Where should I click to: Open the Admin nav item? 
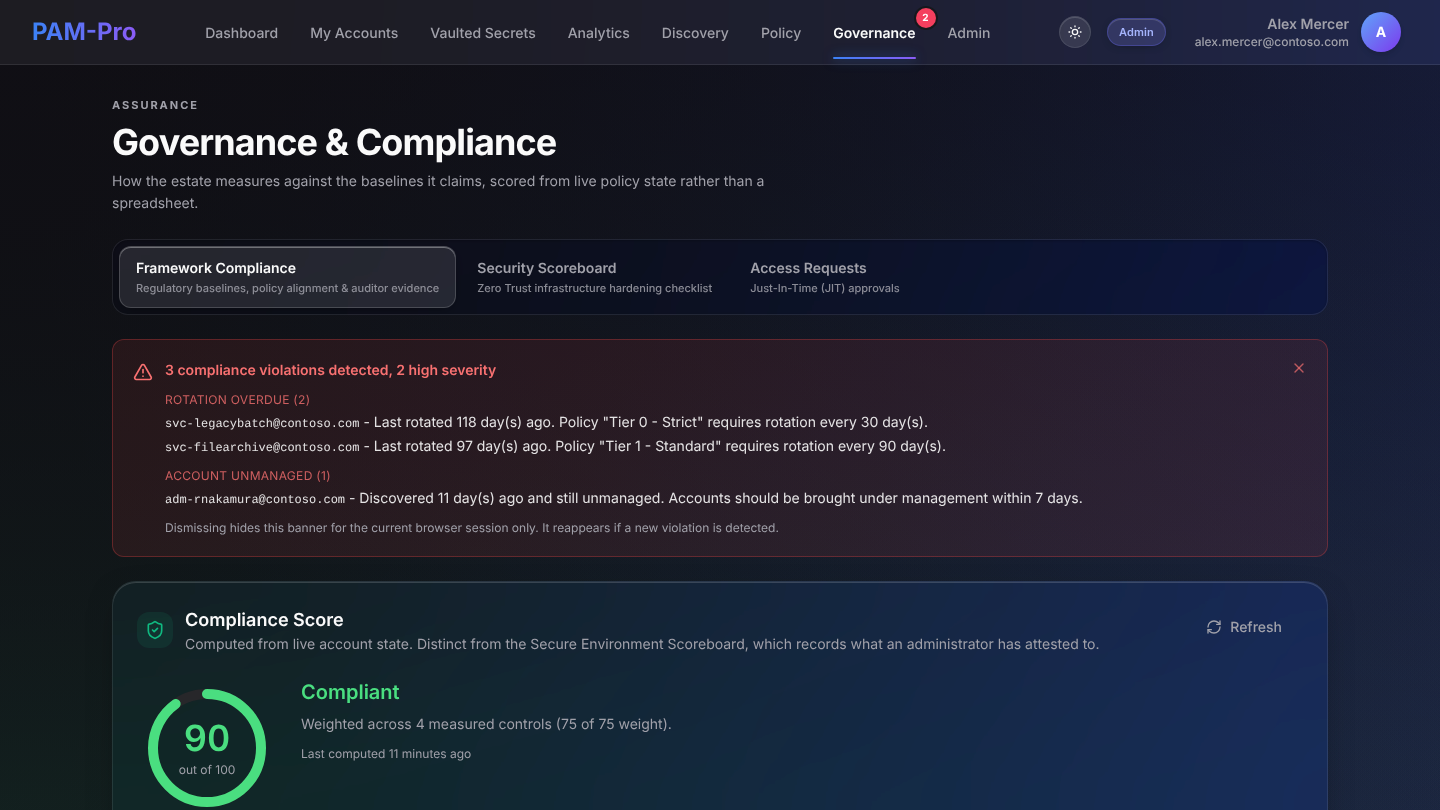click(x=969, y=33)
